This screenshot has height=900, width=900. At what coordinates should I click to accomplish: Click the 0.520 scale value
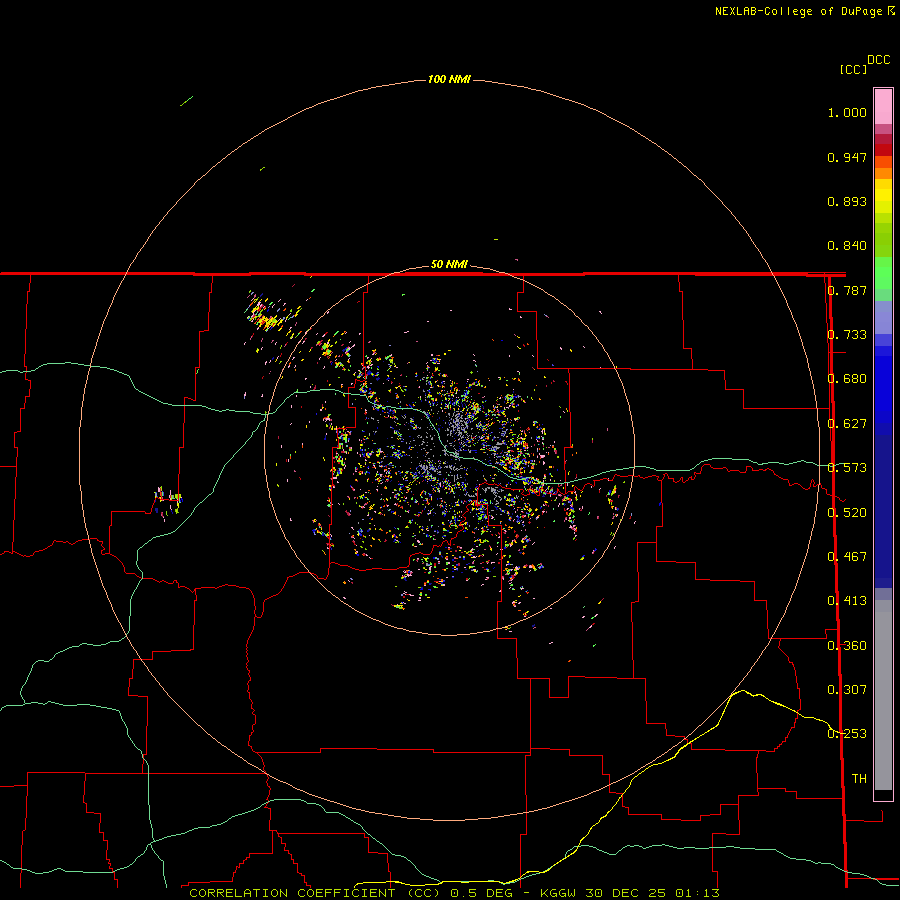(847, 513)
